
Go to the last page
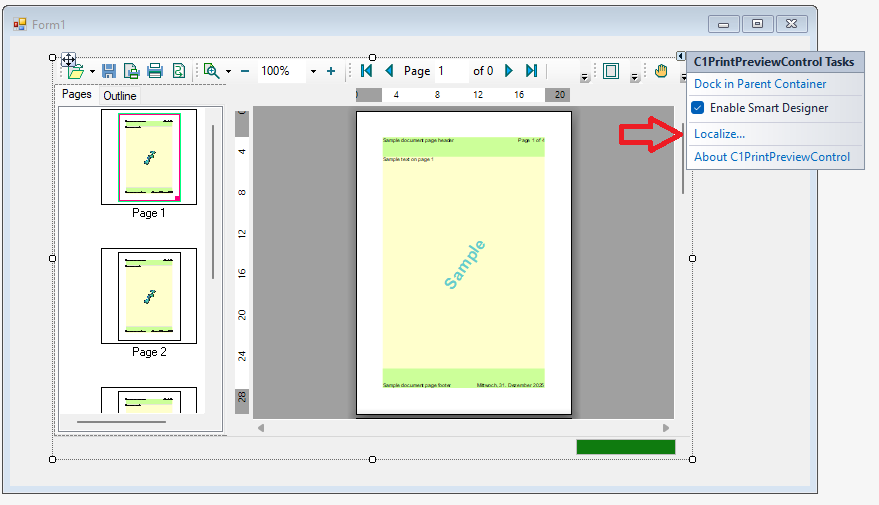(x=531, y=71)
